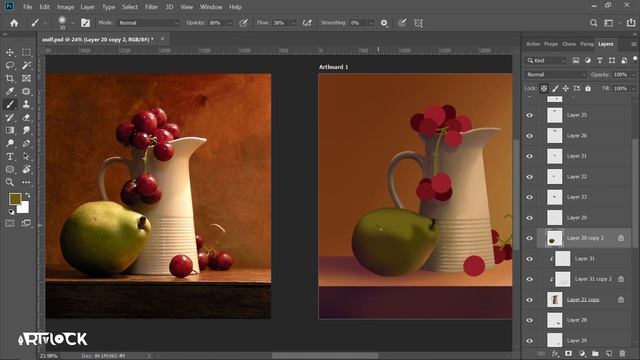Hide Layer 28 with its eye icon
640x360 pixels.
coord(529,320)
